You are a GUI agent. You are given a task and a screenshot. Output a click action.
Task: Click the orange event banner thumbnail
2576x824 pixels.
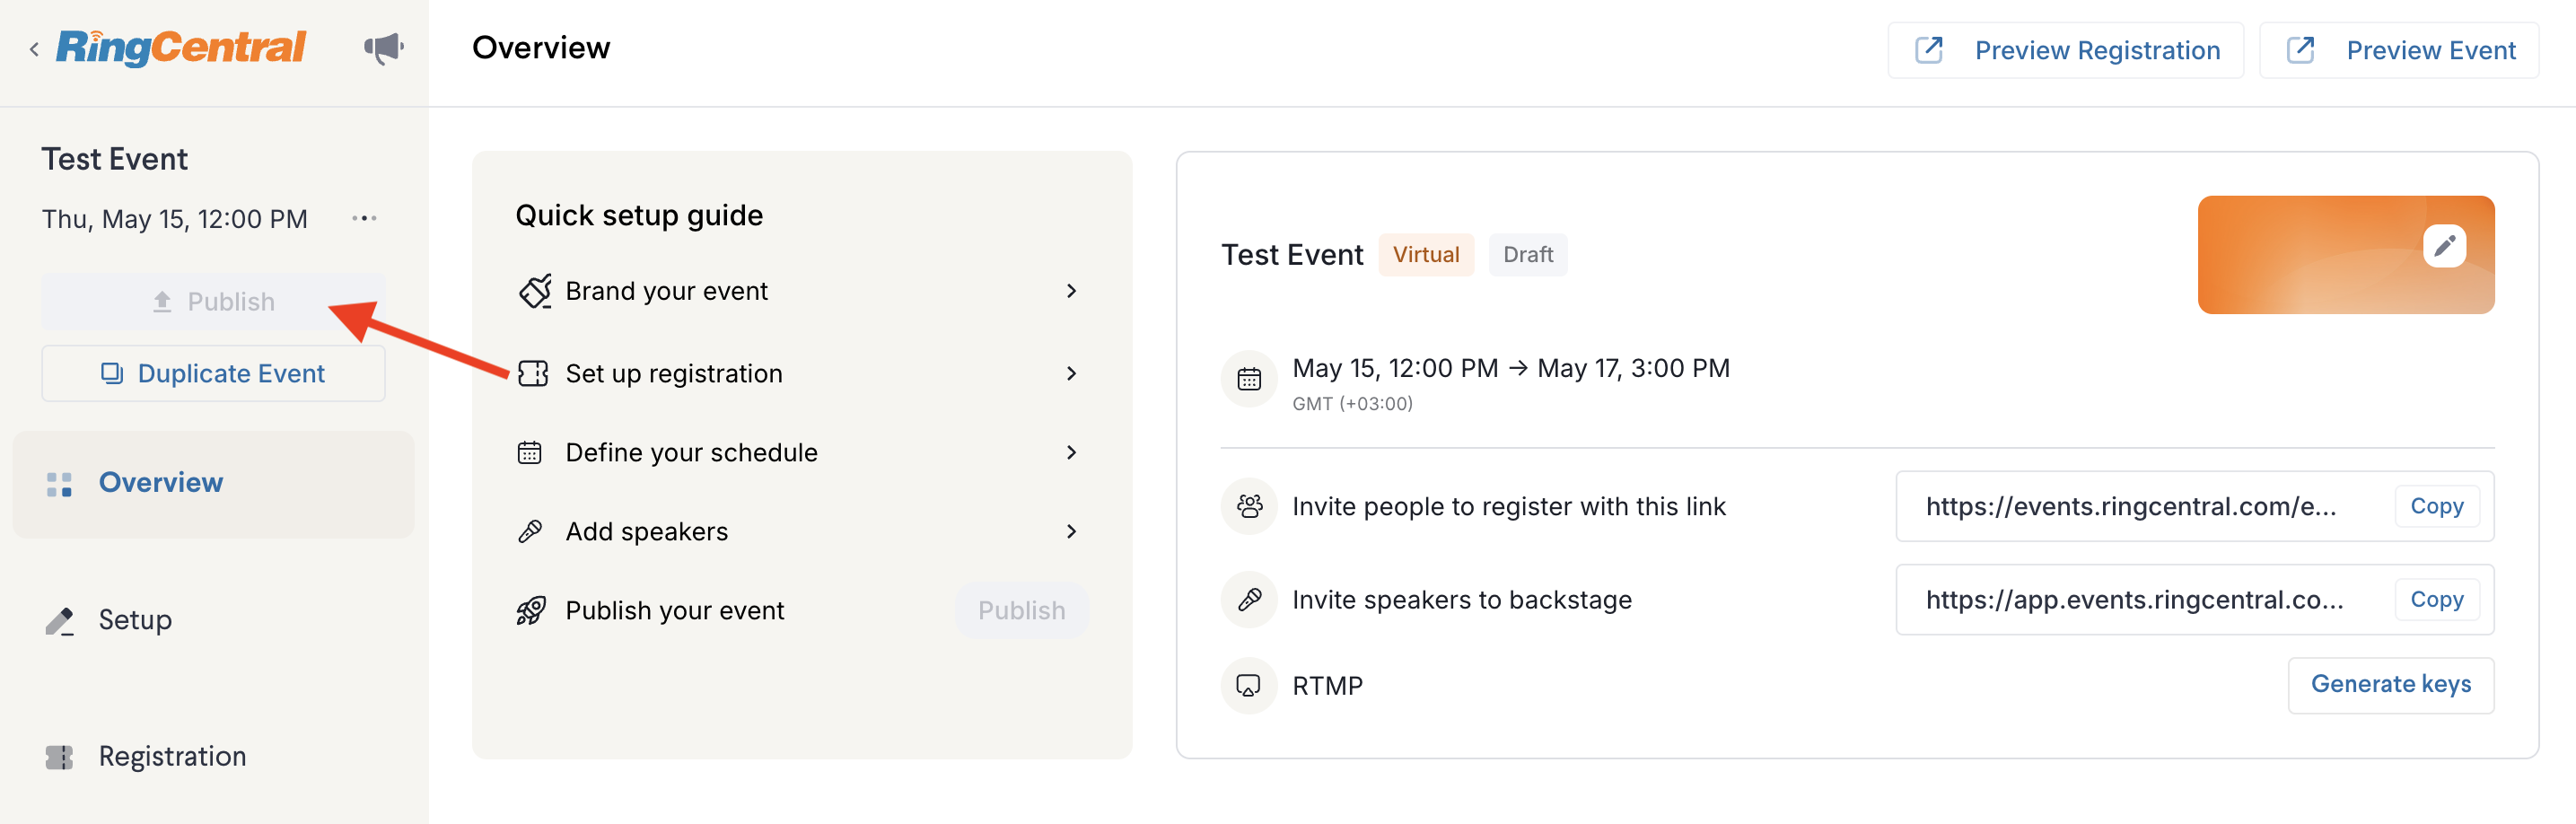(2345, 254)
